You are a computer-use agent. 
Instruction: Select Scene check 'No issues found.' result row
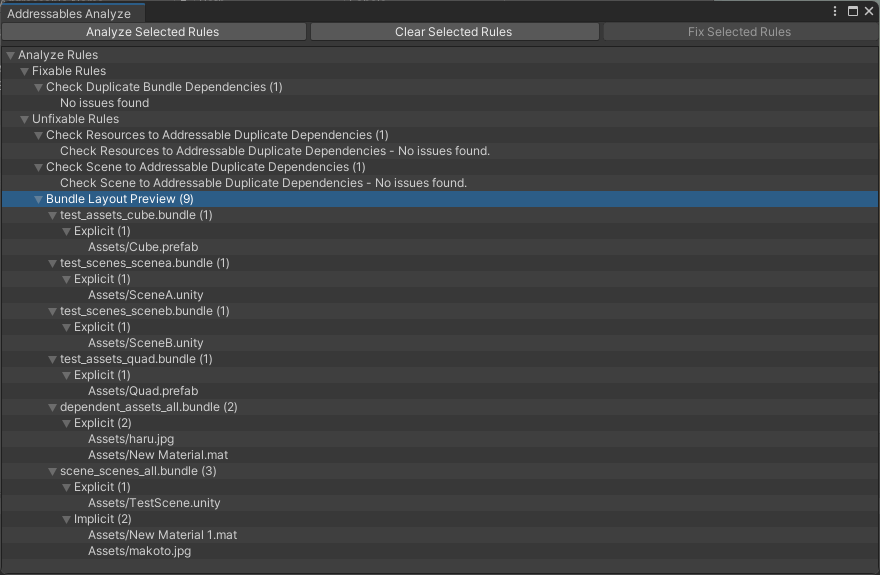tap(440, 183)
